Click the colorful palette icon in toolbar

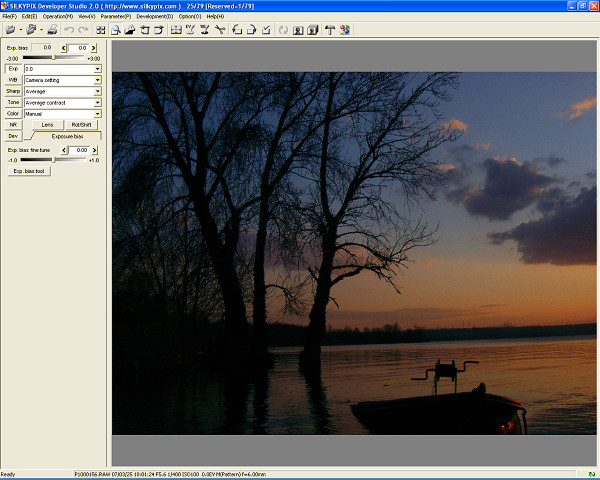pos(344,30)
